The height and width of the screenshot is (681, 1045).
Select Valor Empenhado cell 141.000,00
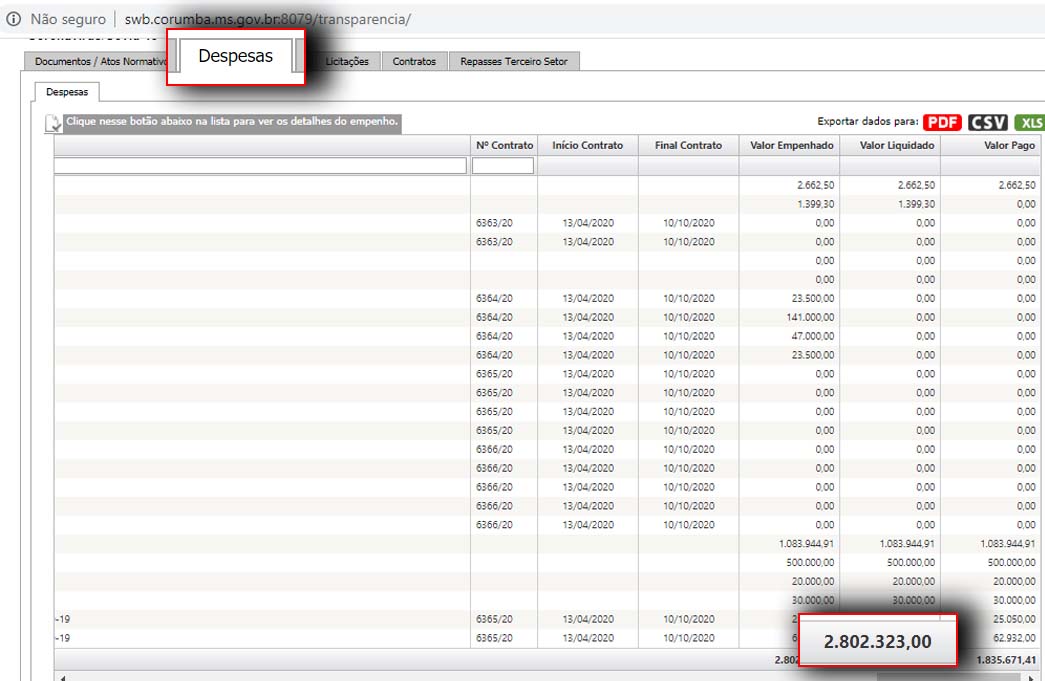pos(810,317)
